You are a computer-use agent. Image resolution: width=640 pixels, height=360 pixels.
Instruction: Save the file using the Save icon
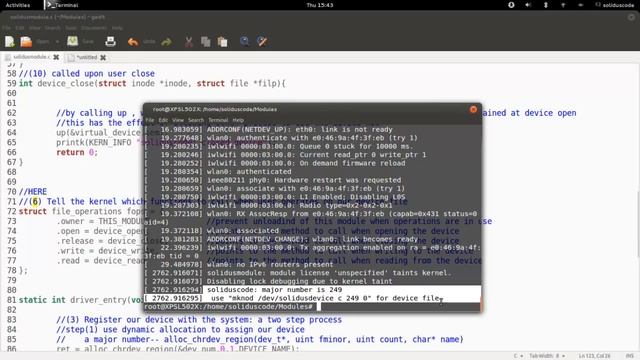[x=73, y=41]
